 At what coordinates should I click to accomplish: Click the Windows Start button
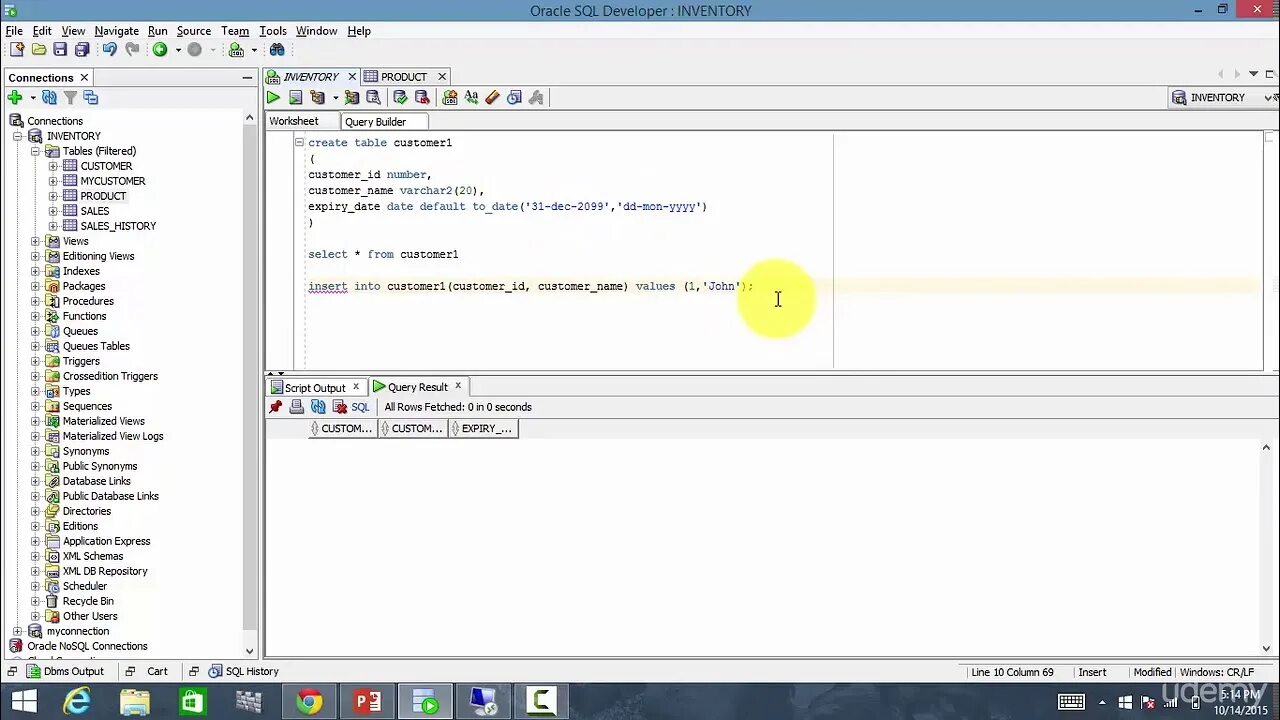tap(24, 703)
